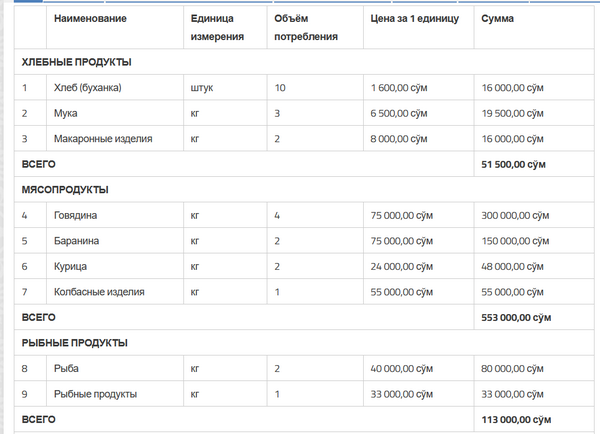Click the Хлеб (буханка) row name
The width and height of the screenshot is (600, 434).
click(x=88, y=88)
